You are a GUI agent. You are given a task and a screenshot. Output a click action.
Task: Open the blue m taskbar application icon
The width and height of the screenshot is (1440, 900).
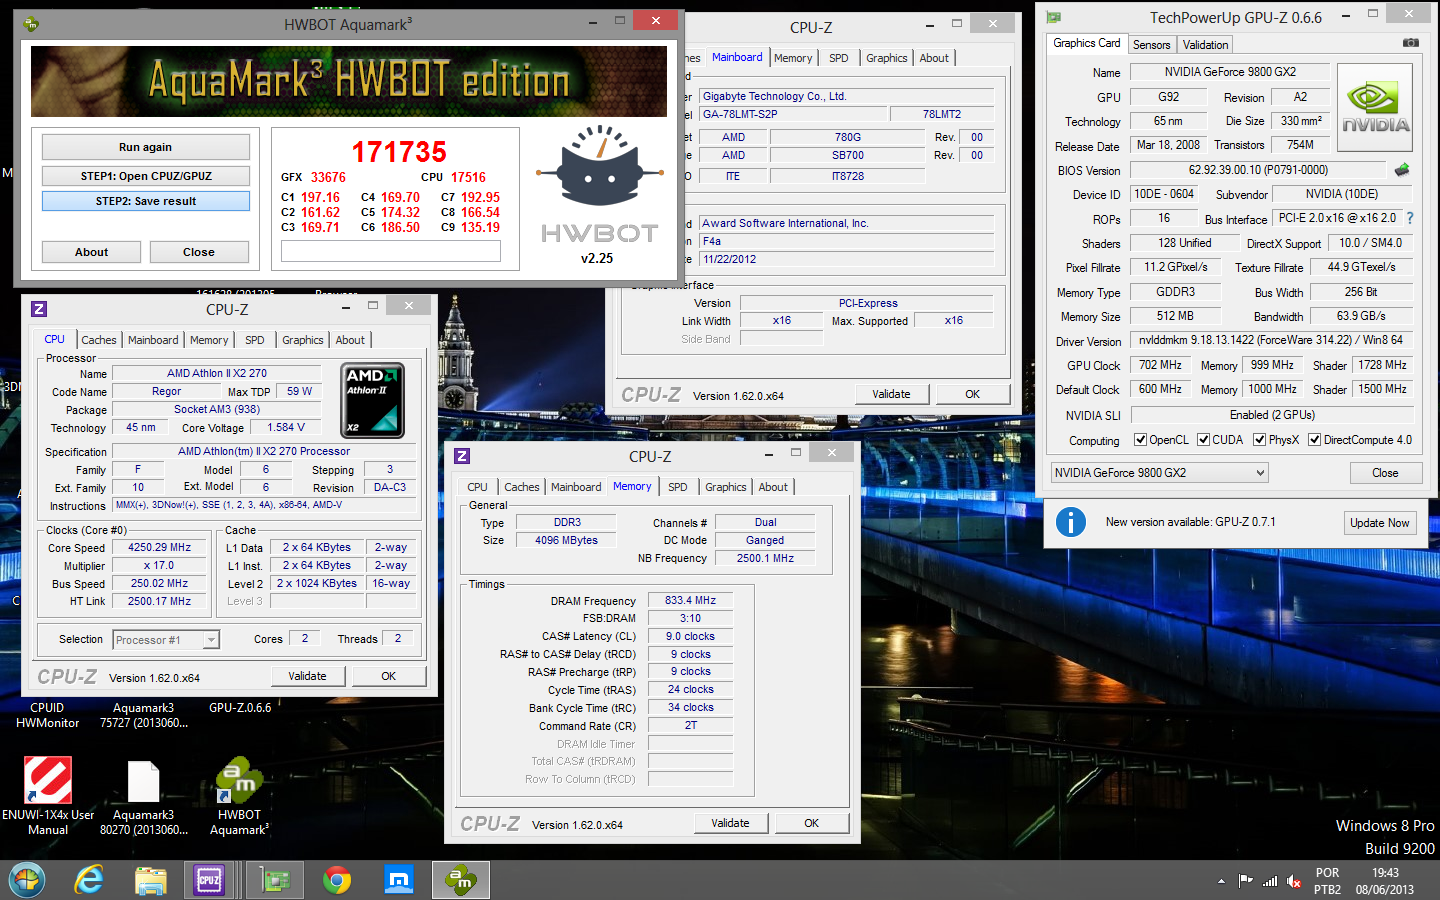coord(399,880)
